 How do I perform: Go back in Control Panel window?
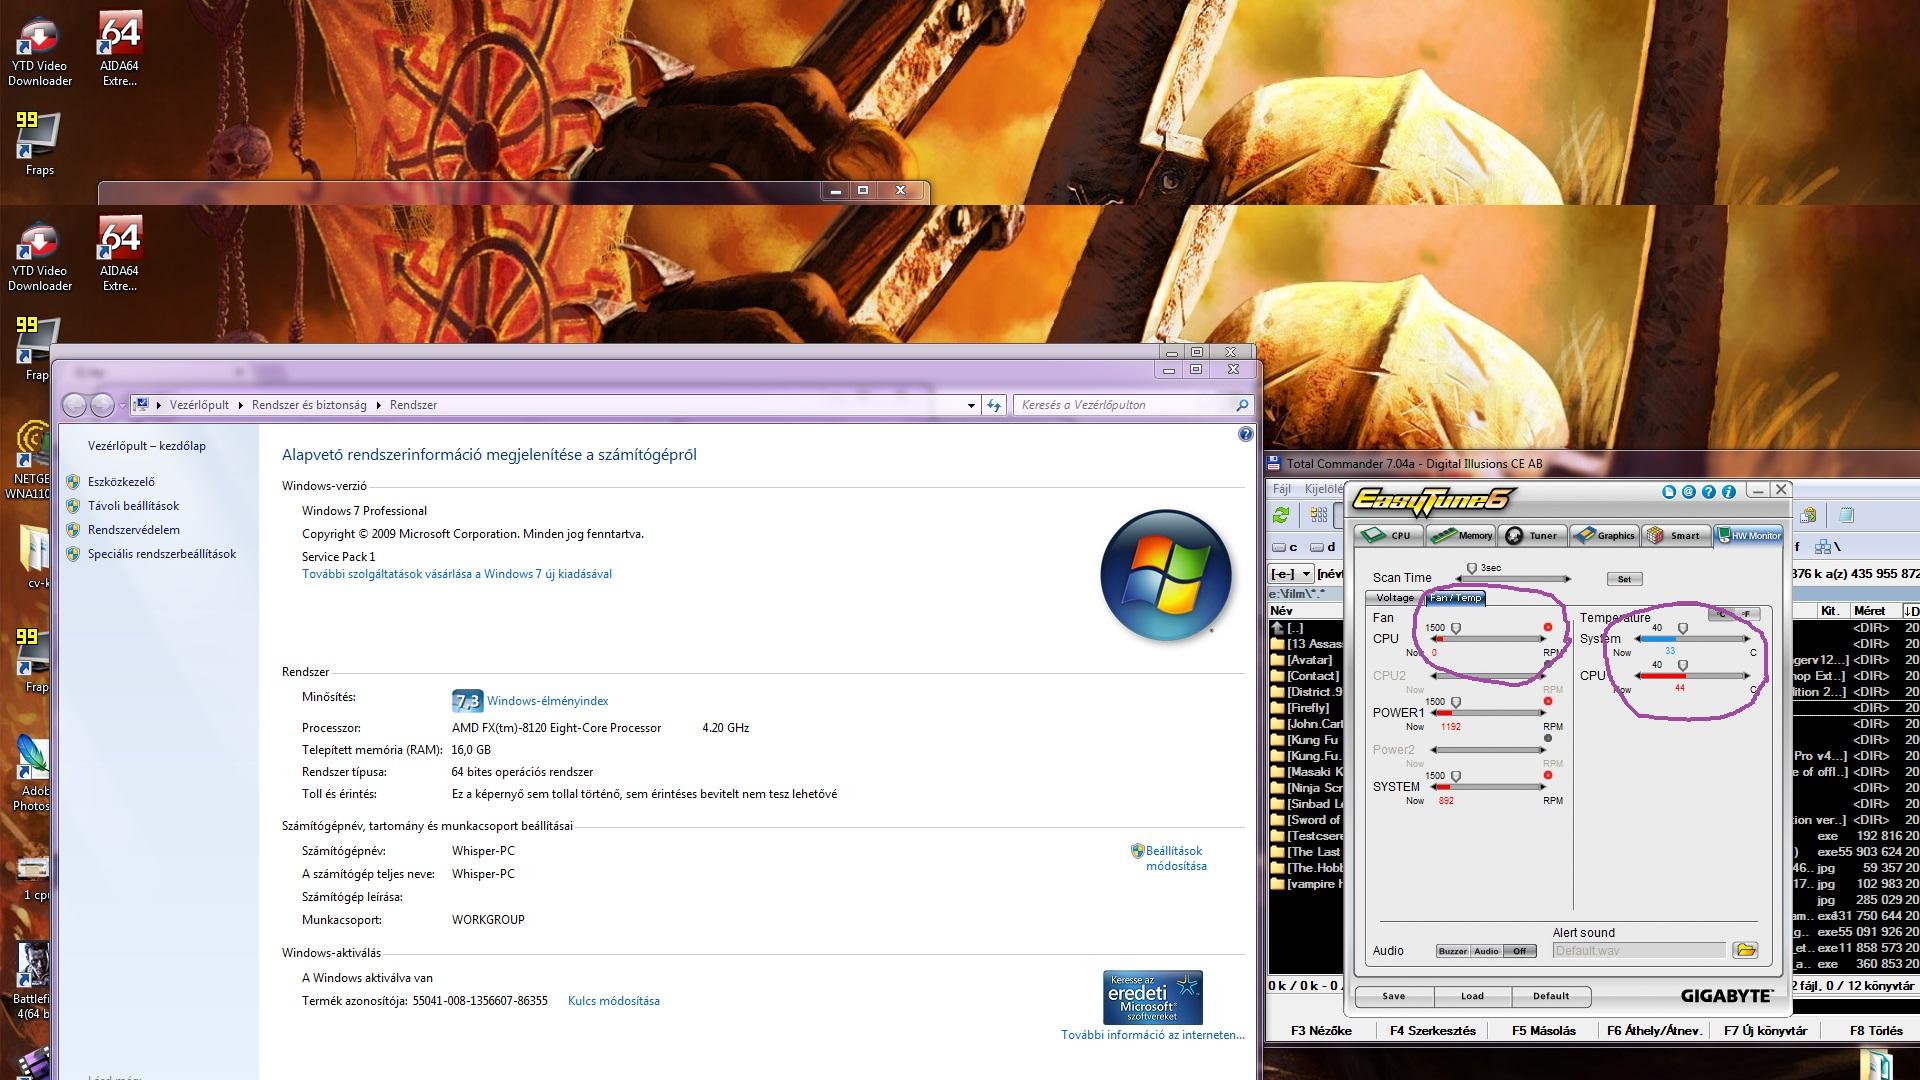click(74, 405)
